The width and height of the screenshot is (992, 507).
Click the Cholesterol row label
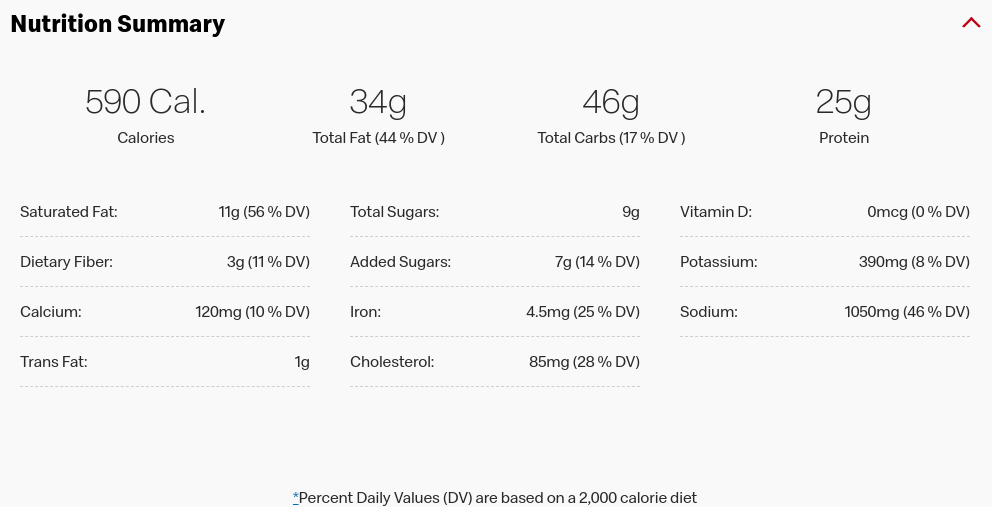click(392, 361)
